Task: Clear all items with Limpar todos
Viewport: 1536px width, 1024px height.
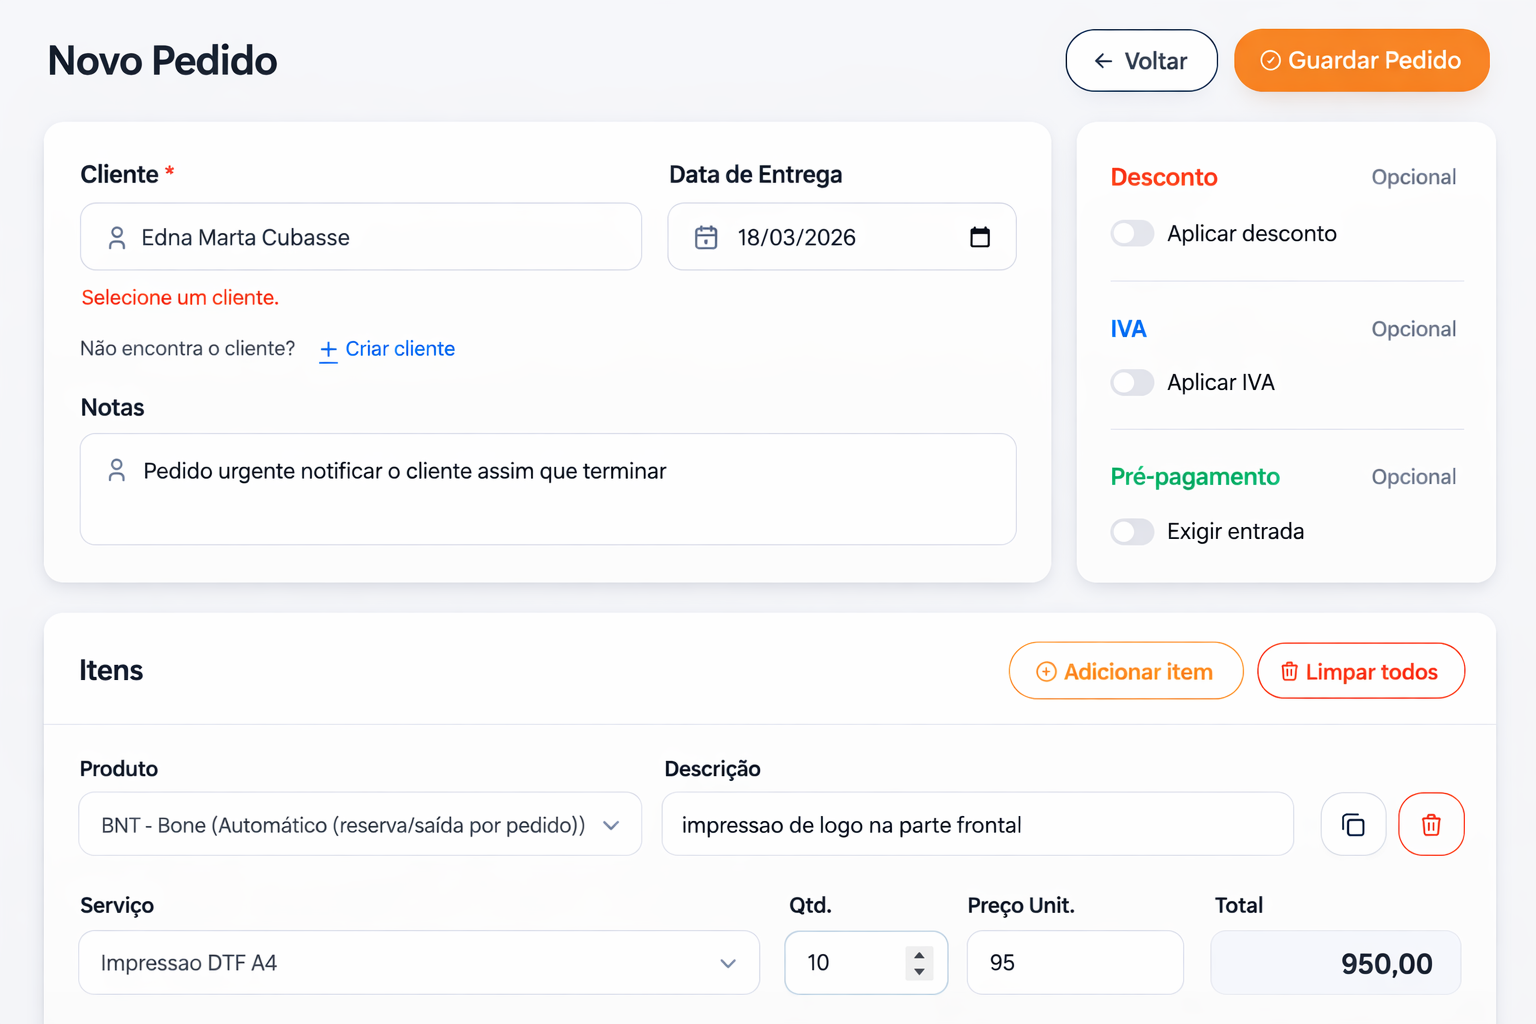Action: coord(1360,671)
